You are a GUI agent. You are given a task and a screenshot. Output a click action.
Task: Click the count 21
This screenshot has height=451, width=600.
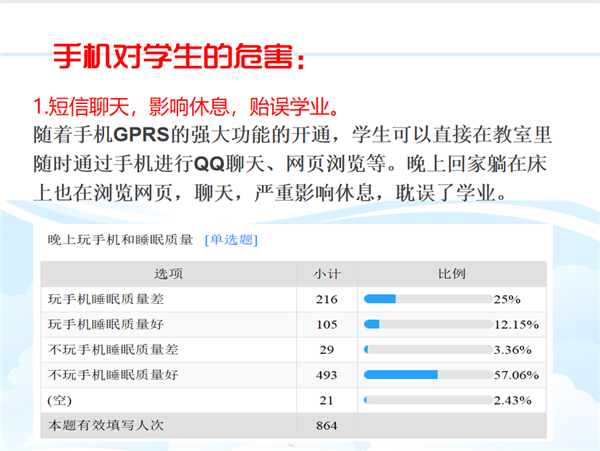point(326,400)
